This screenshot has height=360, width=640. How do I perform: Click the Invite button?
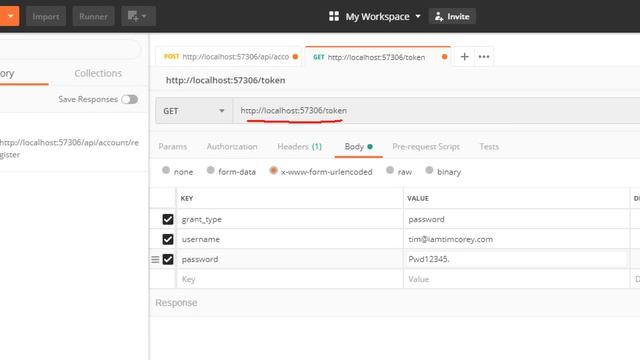tap(452, 16)
